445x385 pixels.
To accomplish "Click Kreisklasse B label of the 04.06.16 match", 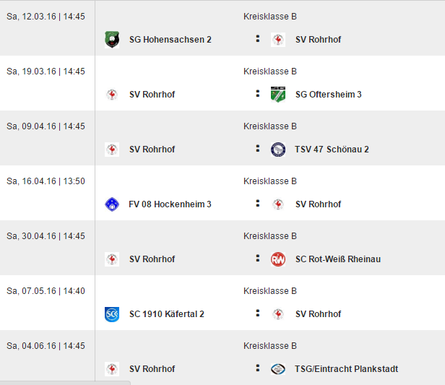I will pos(270,346).
